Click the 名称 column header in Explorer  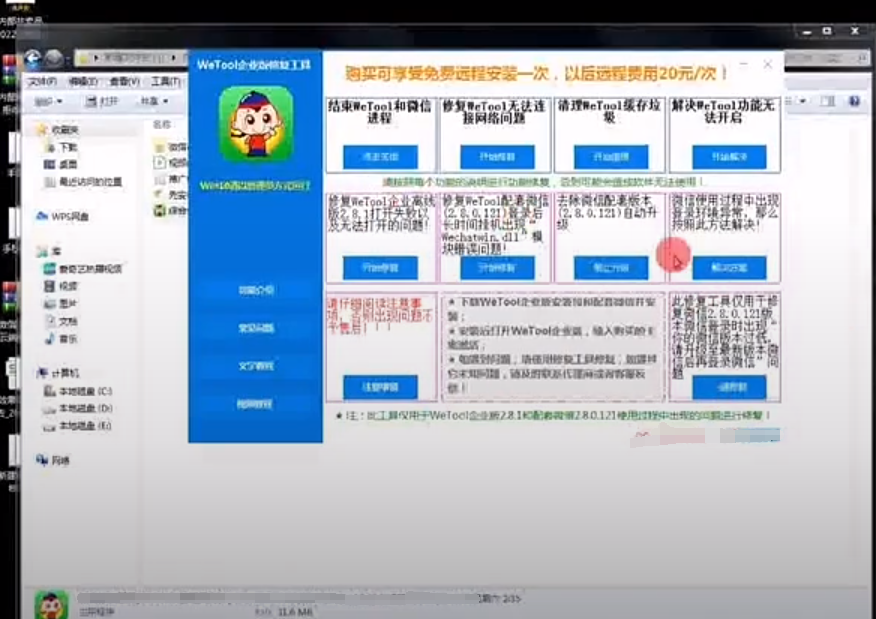(x=162, y=124)
